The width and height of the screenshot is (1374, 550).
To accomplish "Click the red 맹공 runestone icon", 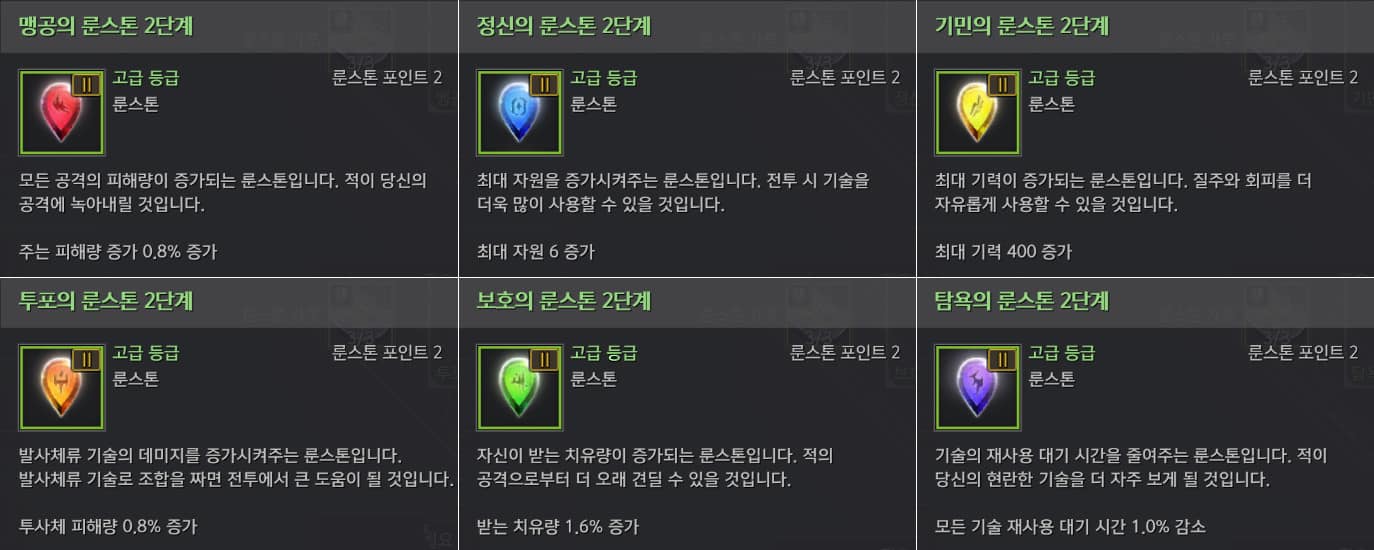I will coord(62,112).
